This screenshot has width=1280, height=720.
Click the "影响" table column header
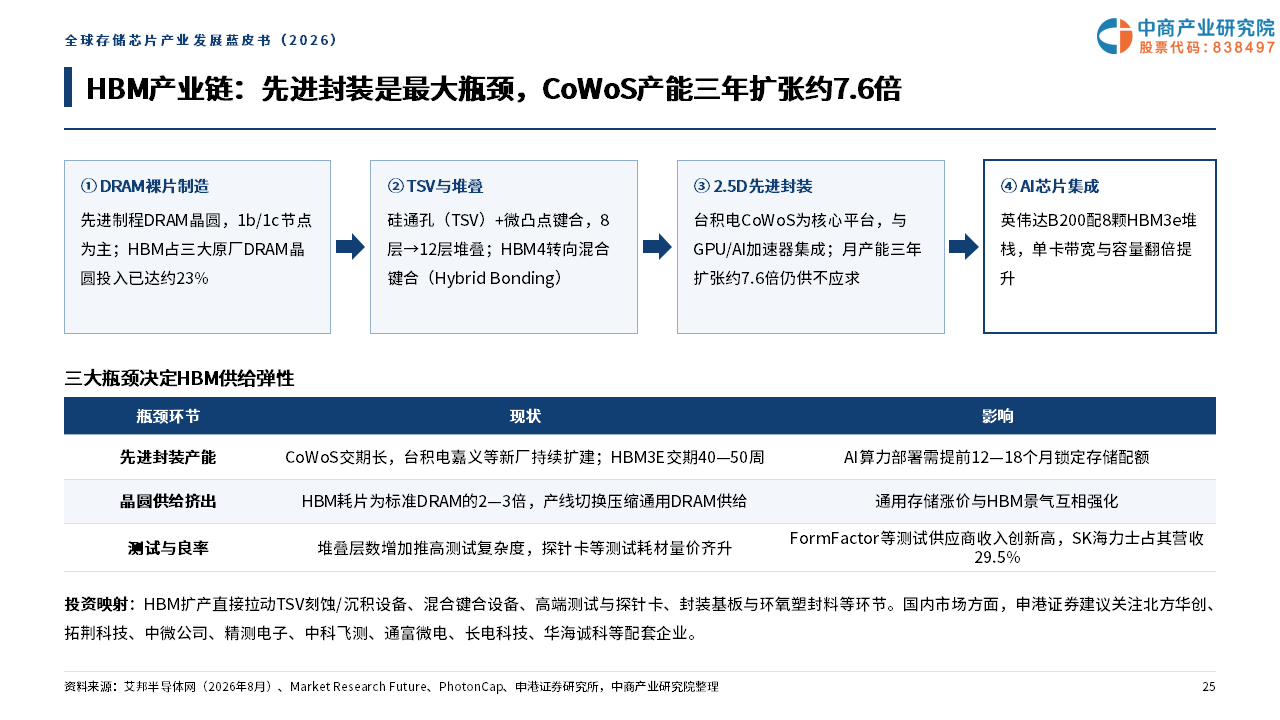(x=997, y=416)
